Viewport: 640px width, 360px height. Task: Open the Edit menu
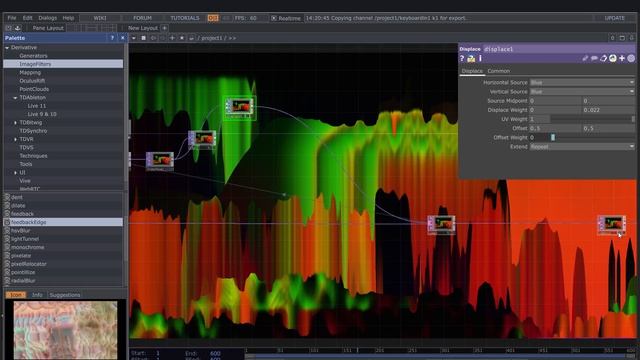click(x=27, y=18)
